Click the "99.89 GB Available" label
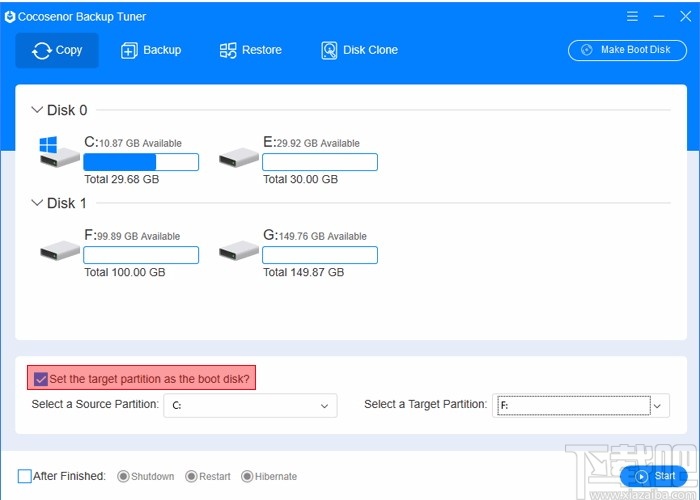The image size is (700, 500). 138,236
